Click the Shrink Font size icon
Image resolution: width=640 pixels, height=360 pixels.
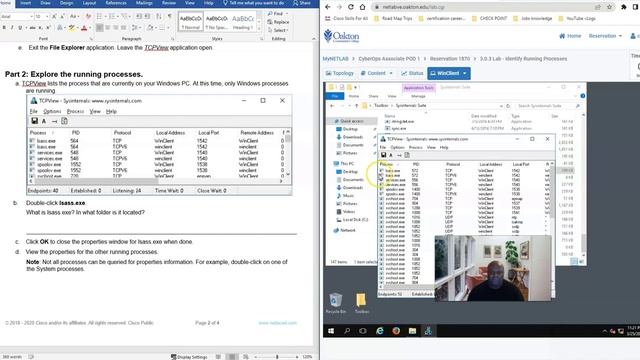point(62,16)
